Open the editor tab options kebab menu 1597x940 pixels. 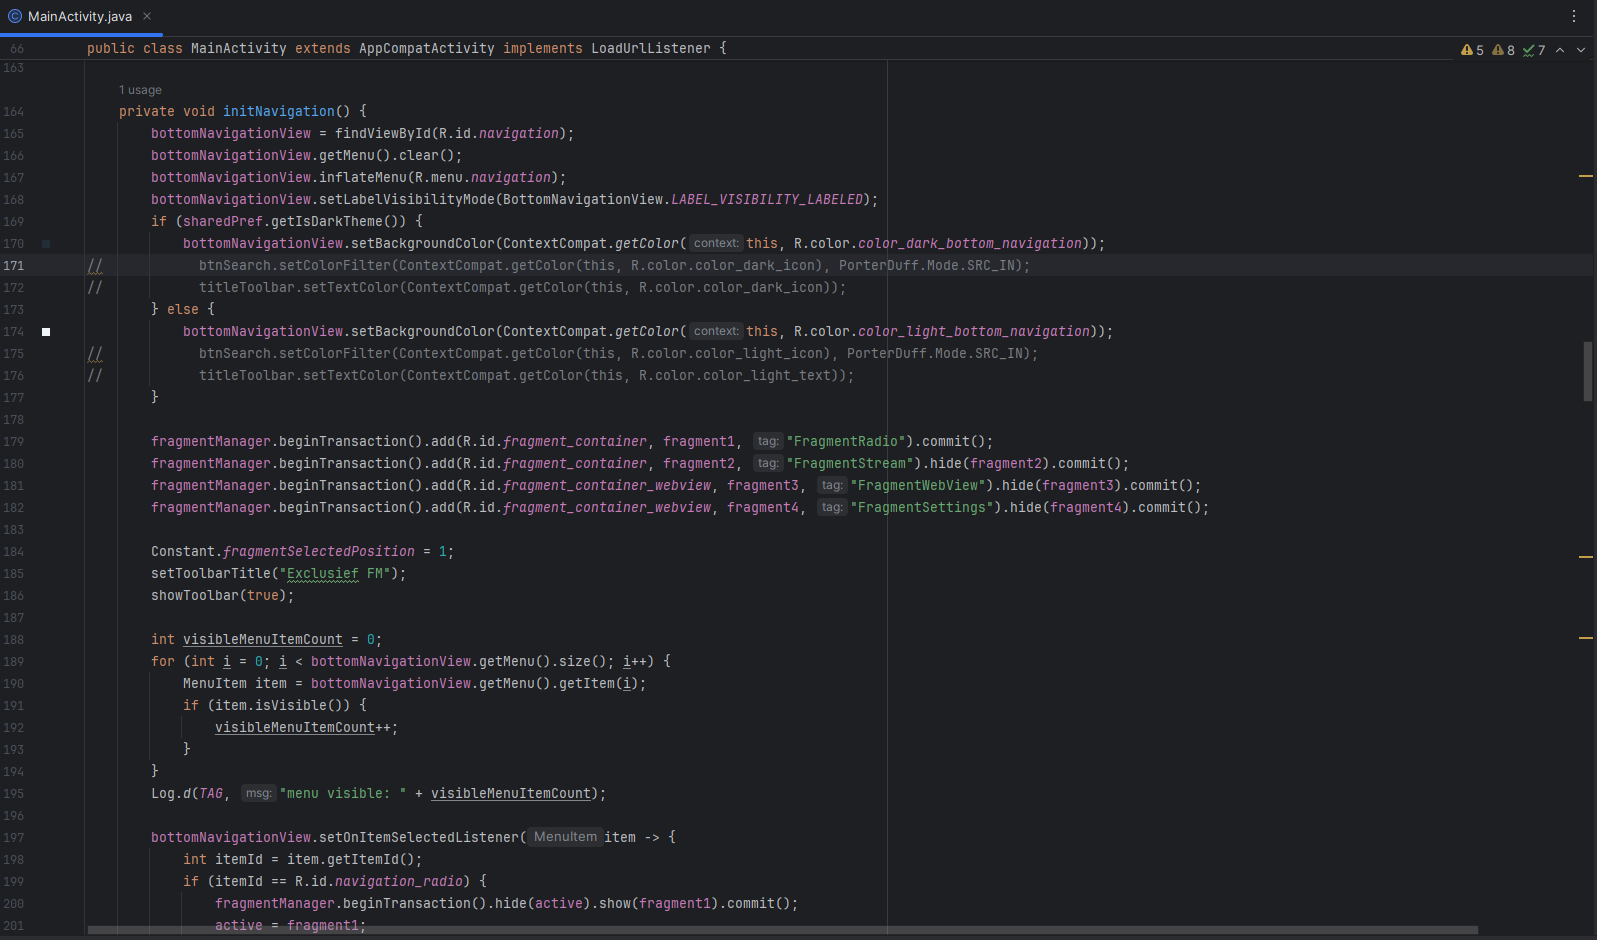(1573, 16)
